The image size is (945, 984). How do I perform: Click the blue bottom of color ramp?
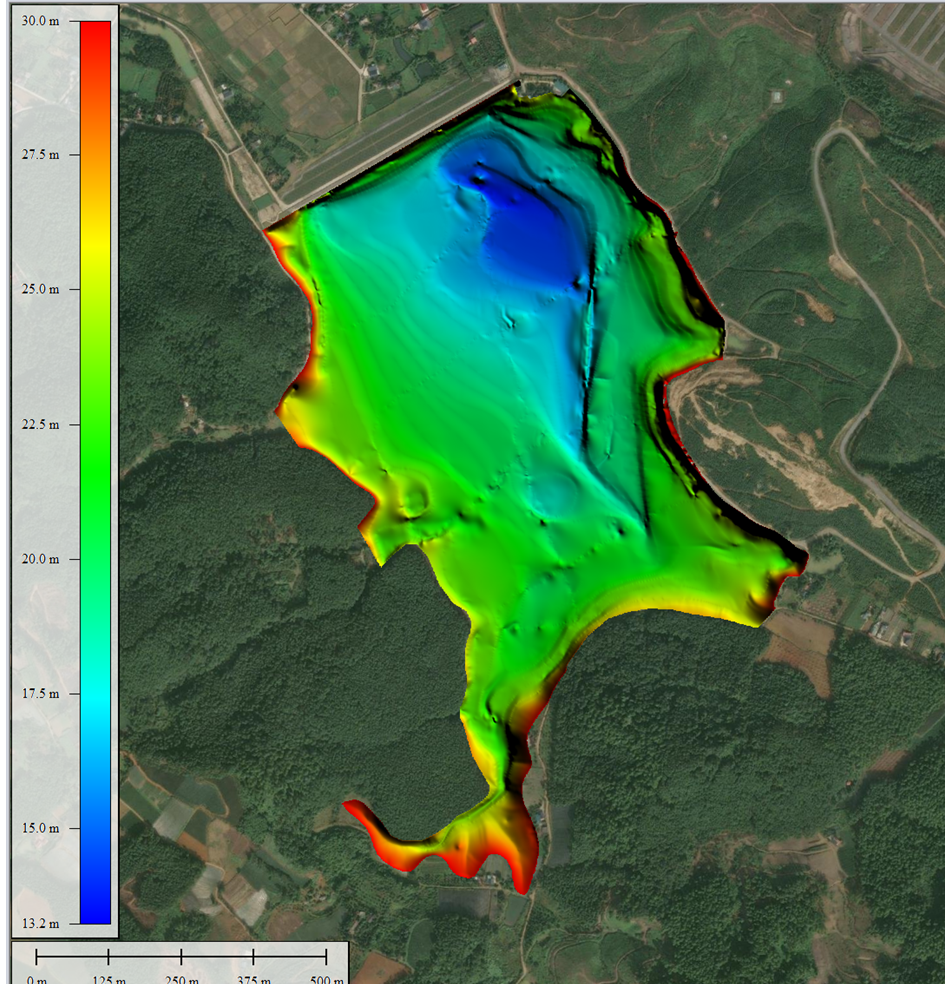click(95, 910)
